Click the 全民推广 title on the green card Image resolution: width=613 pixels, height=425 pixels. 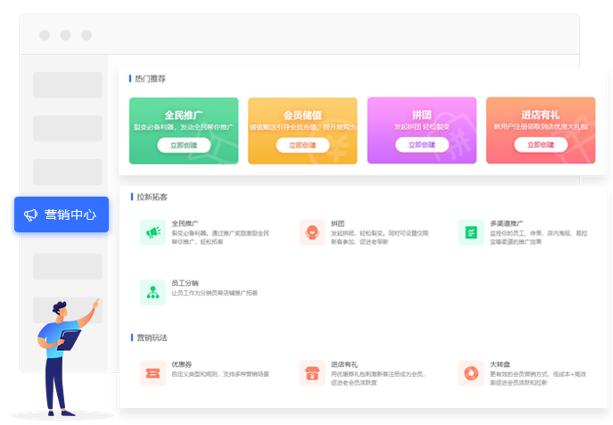184,115
